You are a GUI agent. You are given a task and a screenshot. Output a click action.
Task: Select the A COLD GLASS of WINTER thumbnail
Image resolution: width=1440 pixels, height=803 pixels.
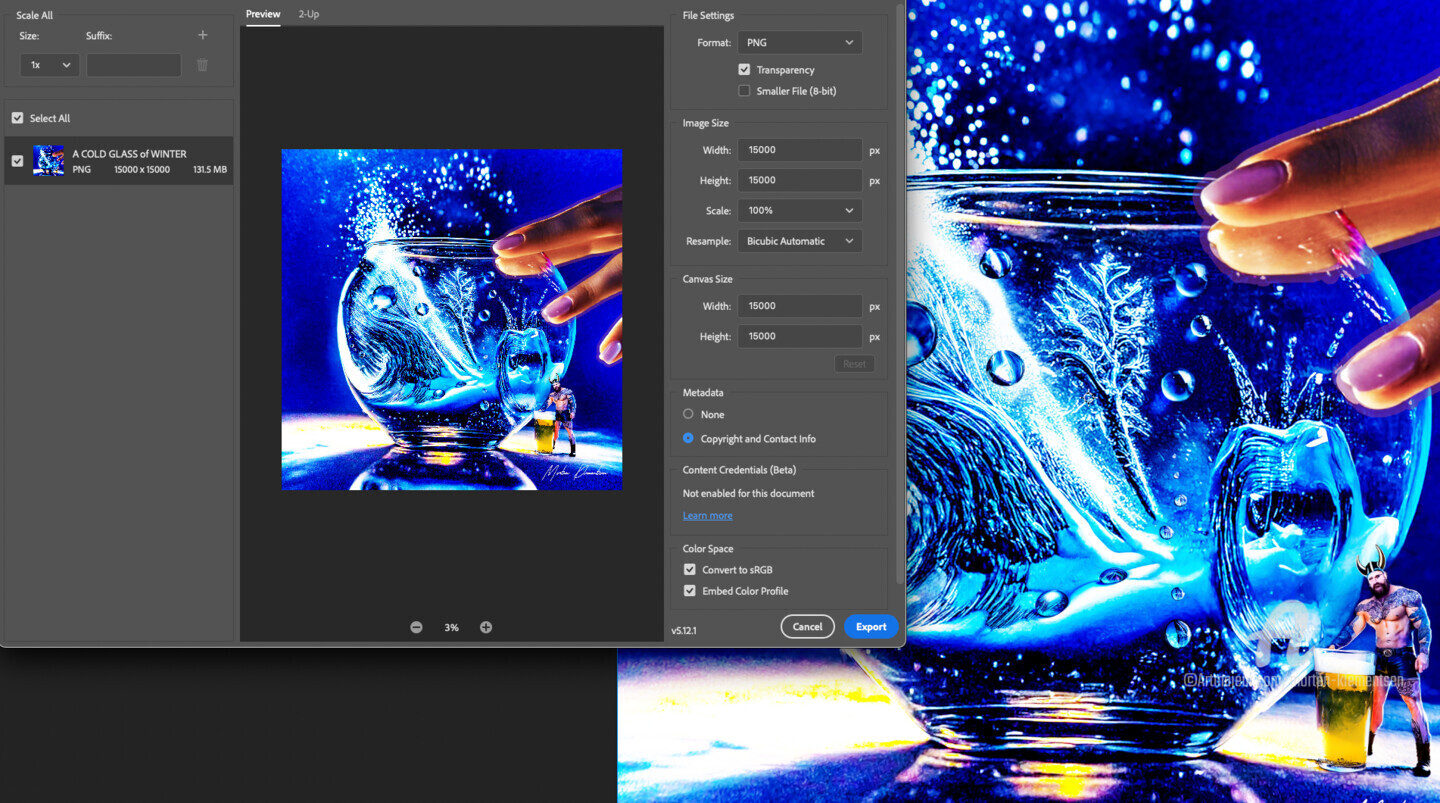tap(48, 160)
